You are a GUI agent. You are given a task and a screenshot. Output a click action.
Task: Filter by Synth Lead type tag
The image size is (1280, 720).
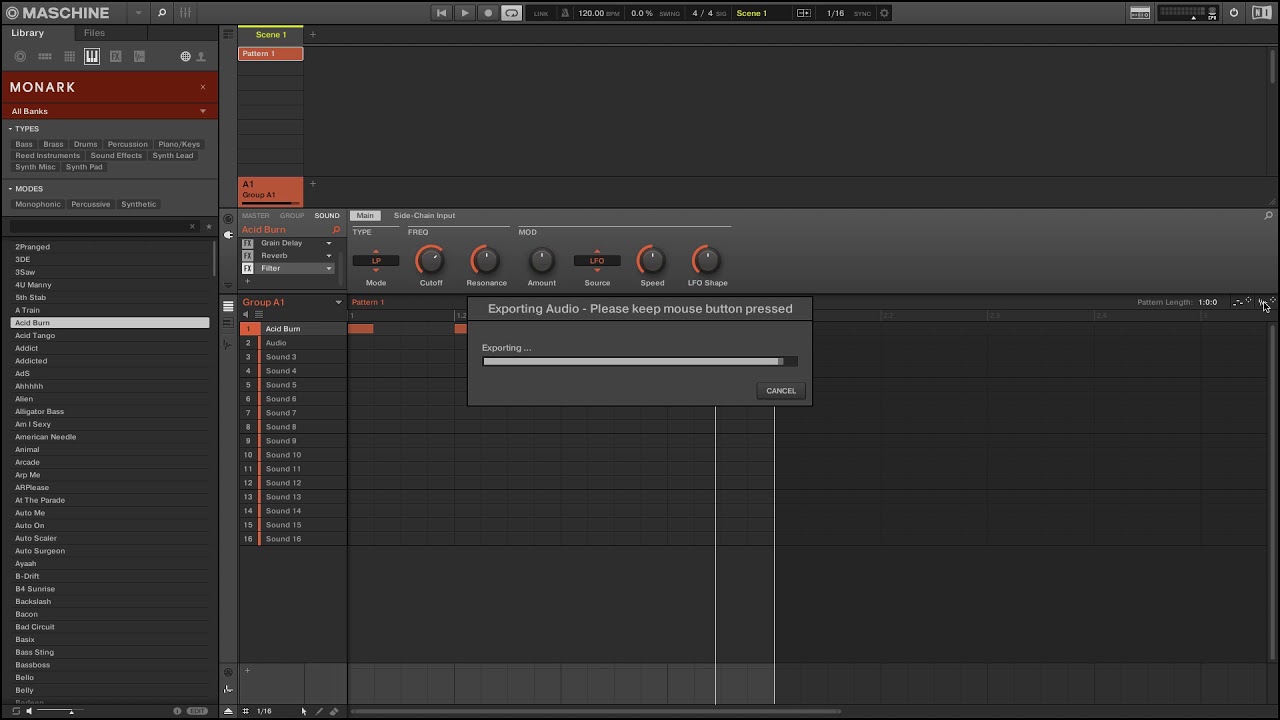click(173, 155)
